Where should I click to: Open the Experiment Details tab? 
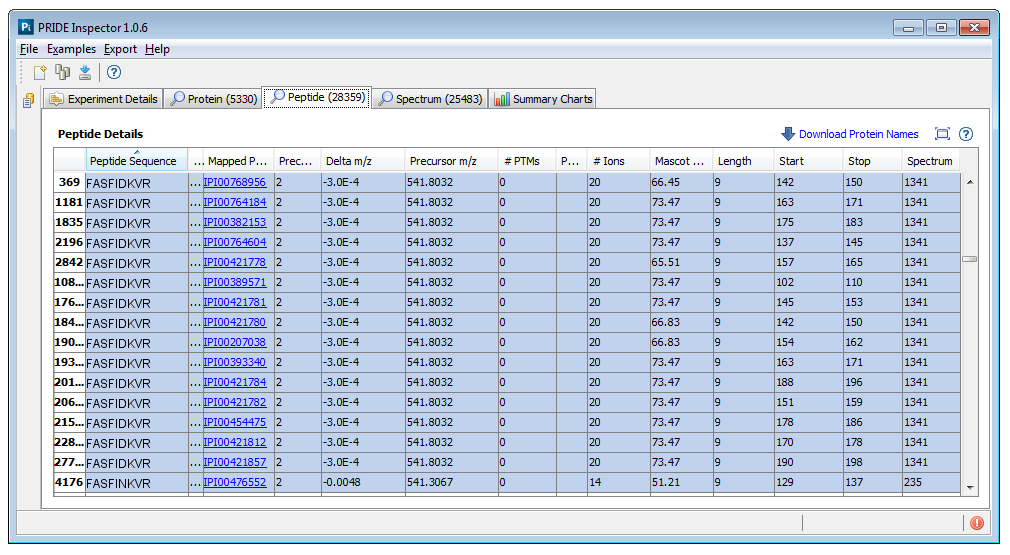(102, 99)
